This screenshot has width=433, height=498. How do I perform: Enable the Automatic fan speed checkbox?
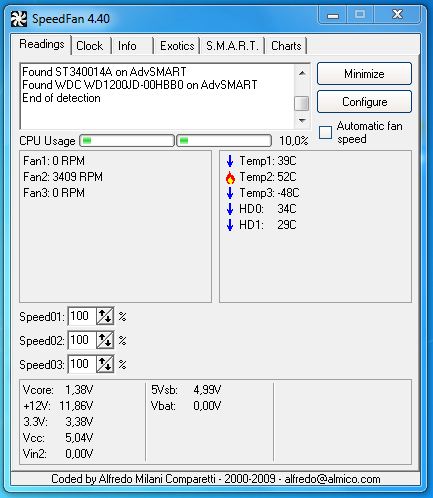tap(325, 132)
